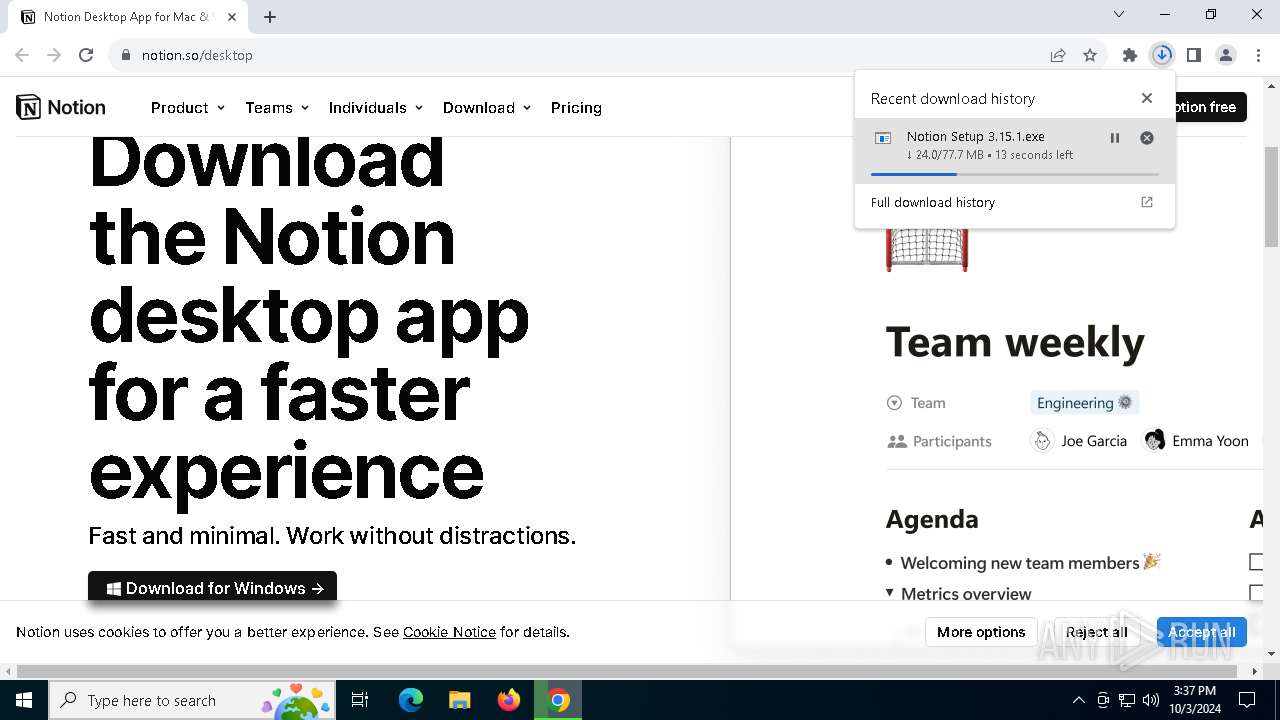Click the Notion Setup 3.15.1.exe filename

[976, 136]
